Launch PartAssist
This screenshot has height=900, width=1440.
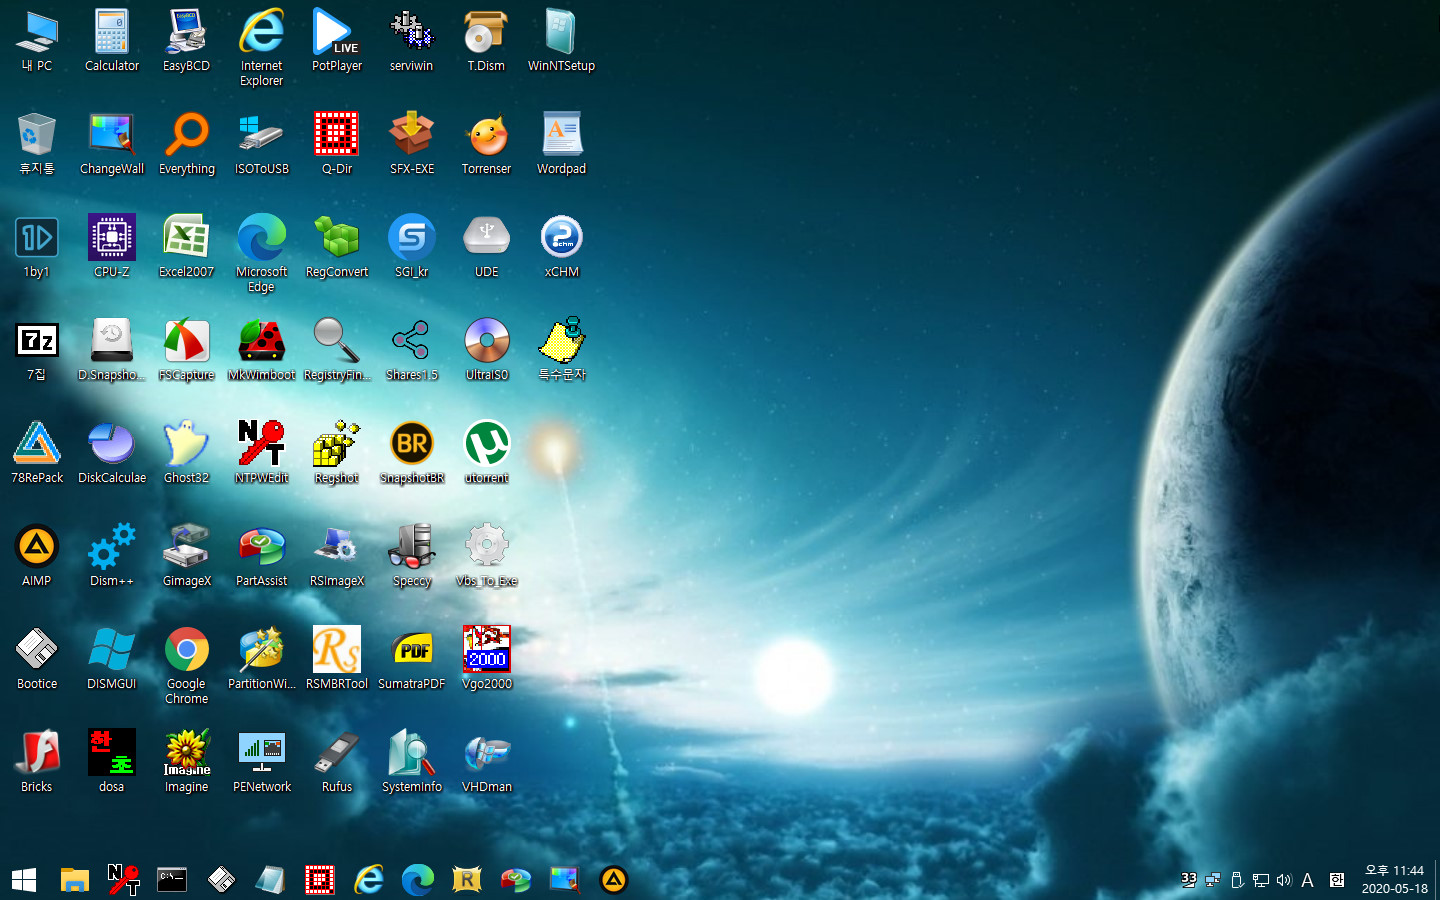[x=262, y=556]
